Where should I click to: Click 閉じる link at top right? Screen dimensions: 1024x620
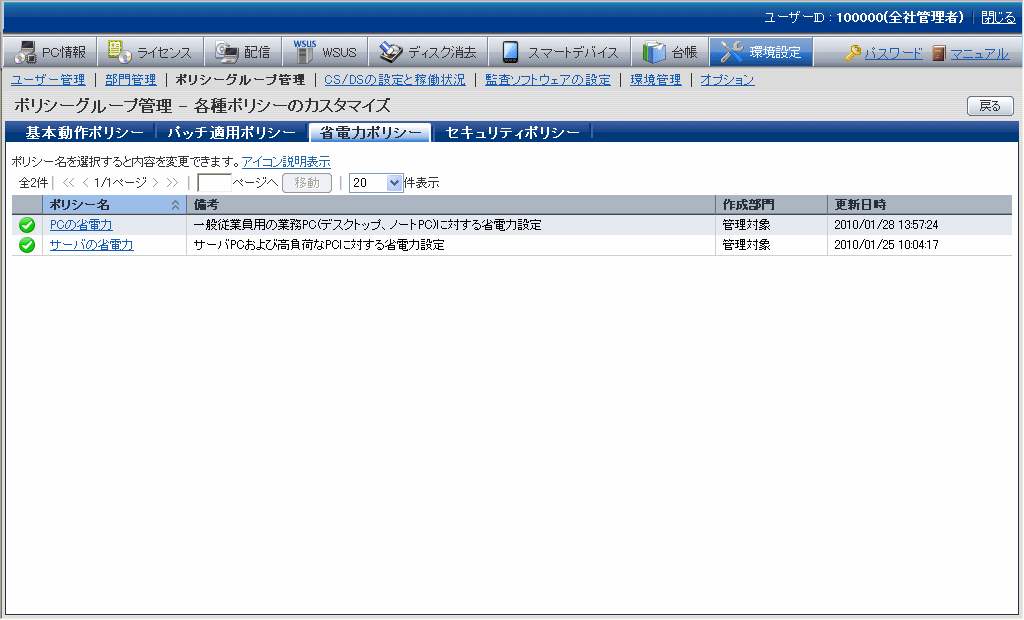pyautogui.click(x=999, y=18)
